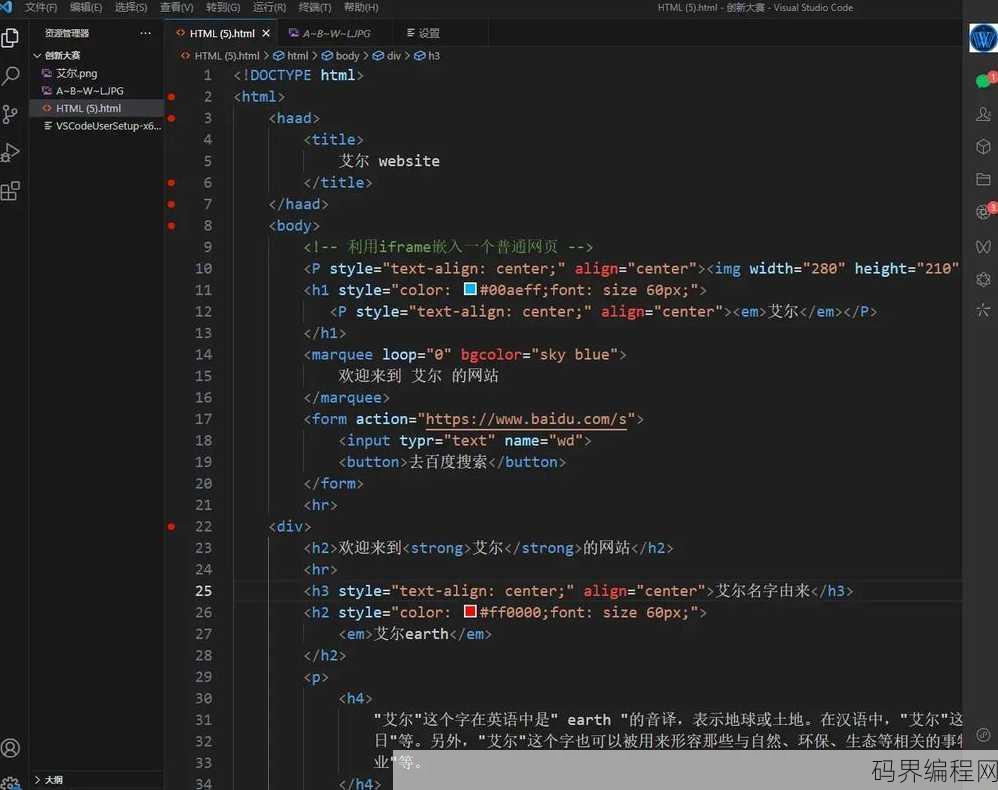Open the green chat bubble icon
Viewport: 998px width, 790px height.
(x=983, y=80)
